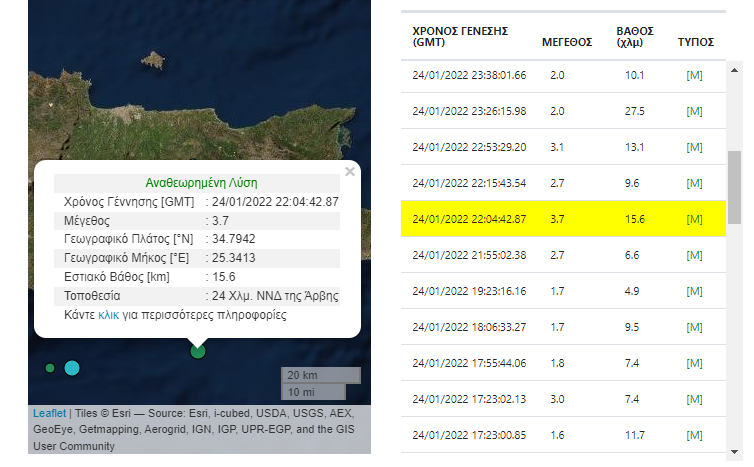Open the [M] type link for 23:38:01.66 event
This screenshot has height=467, width=754.
694,75
